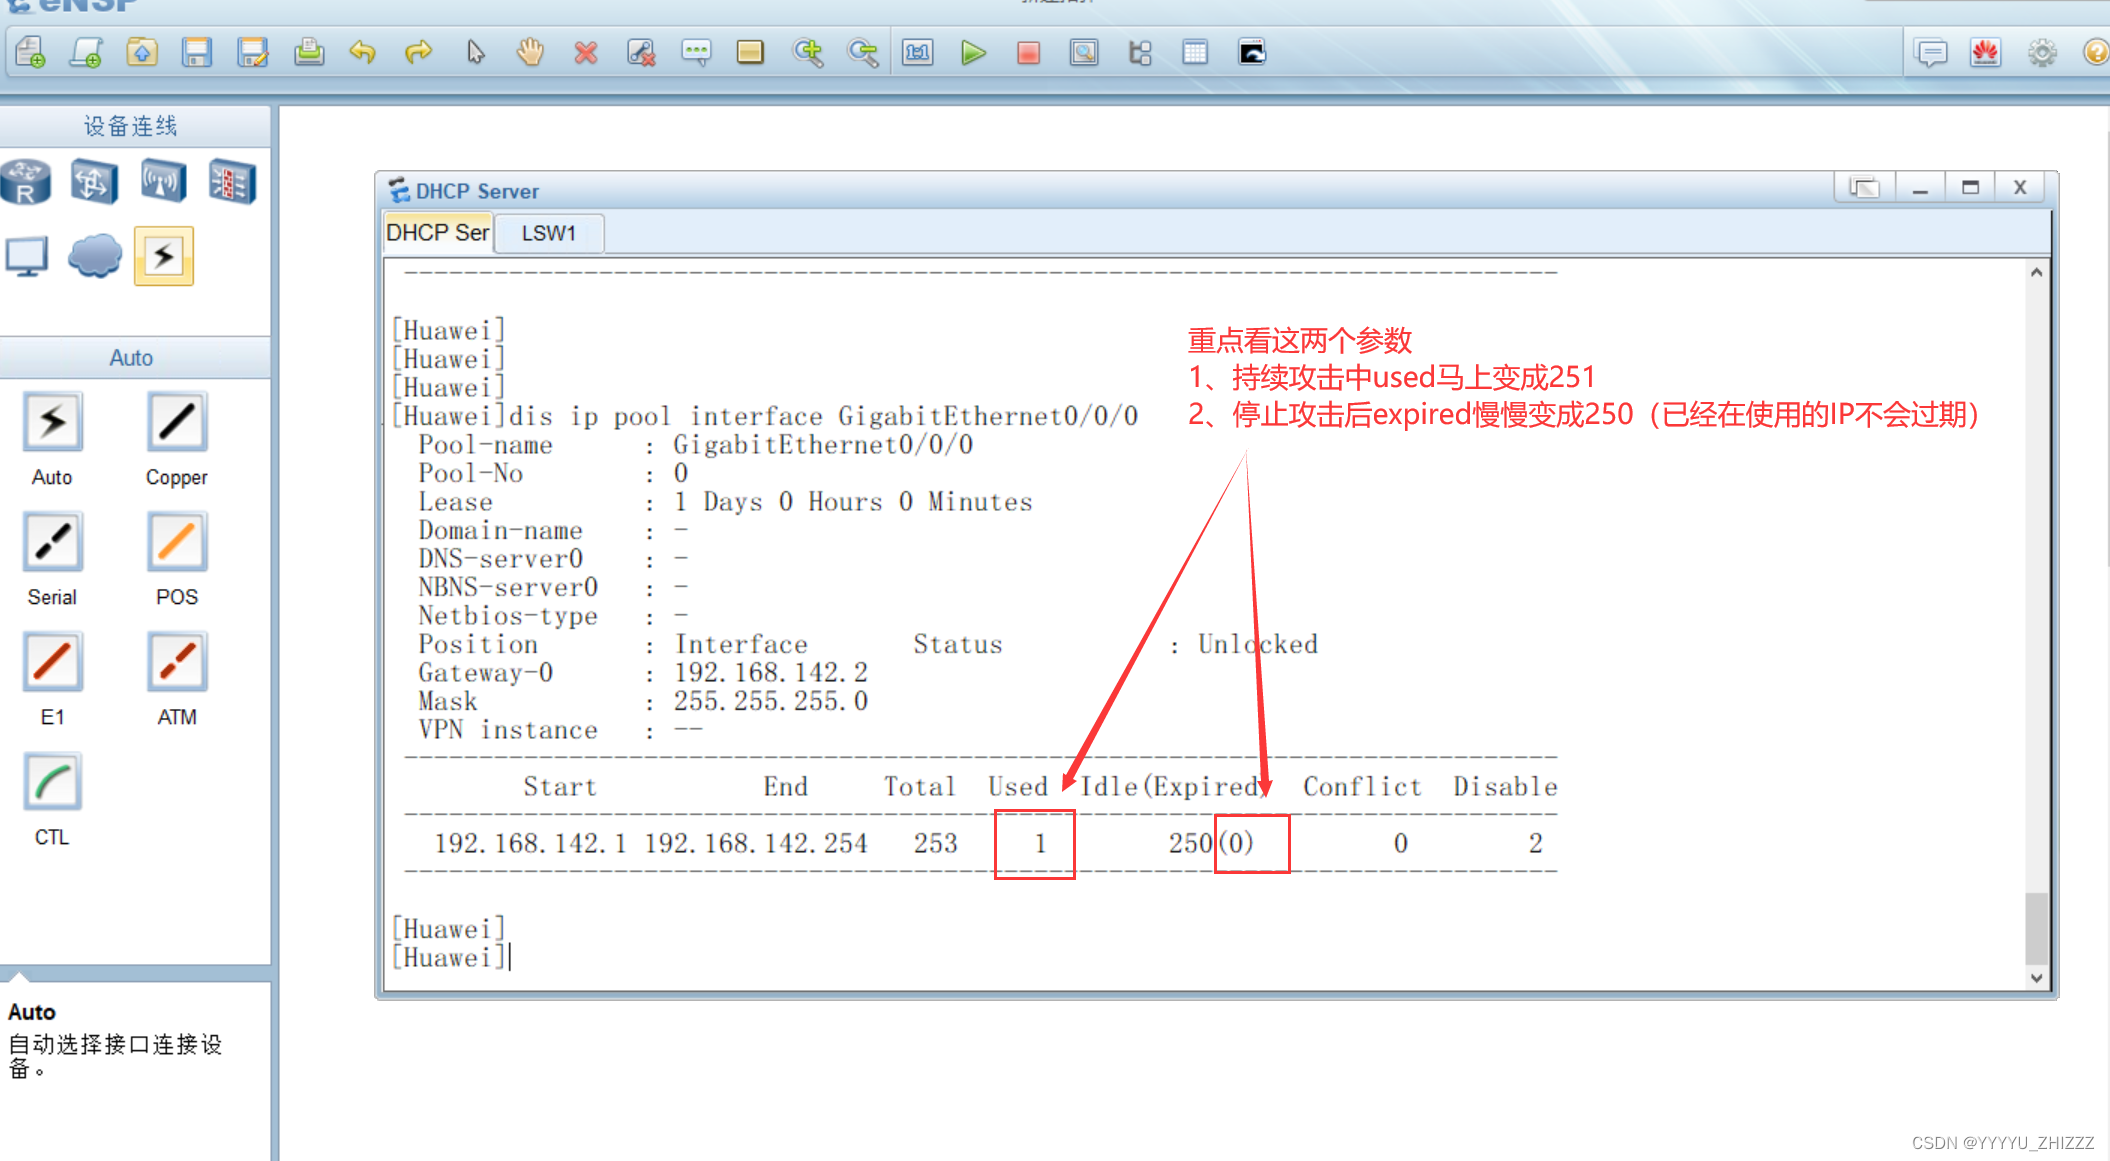The height and width of the screenshot is (1161, 2110).
Task: Click the terminal scrollbar down arrow
Action: (x=2036, y=978)
